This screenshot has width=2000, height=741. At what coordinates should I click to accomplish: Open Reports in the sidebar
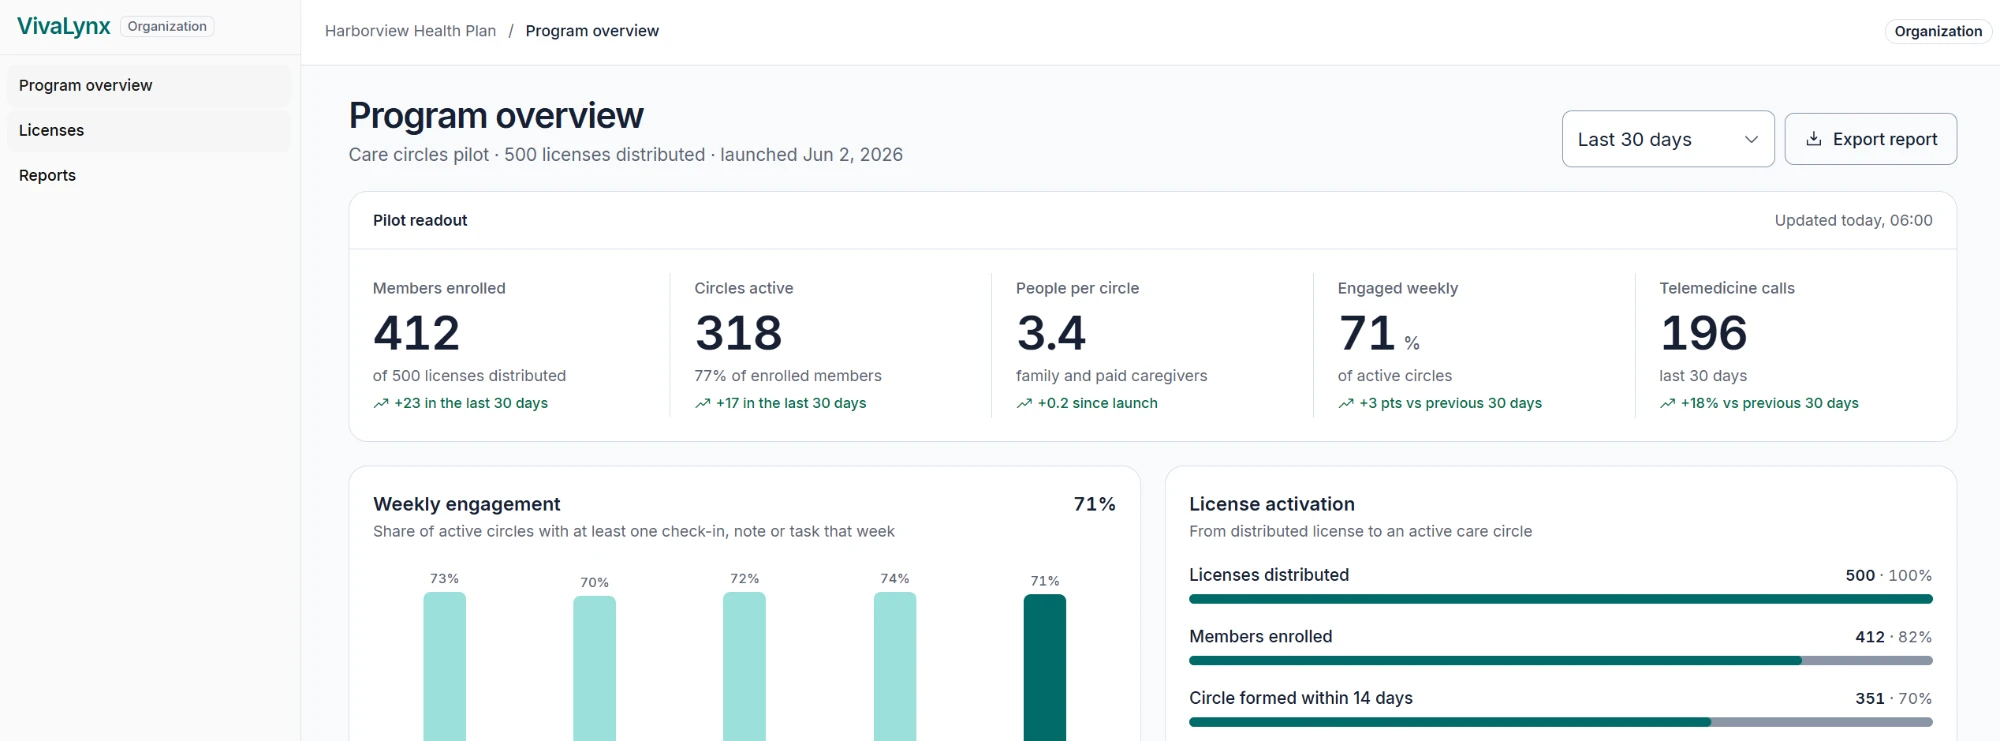coord(149,175)
